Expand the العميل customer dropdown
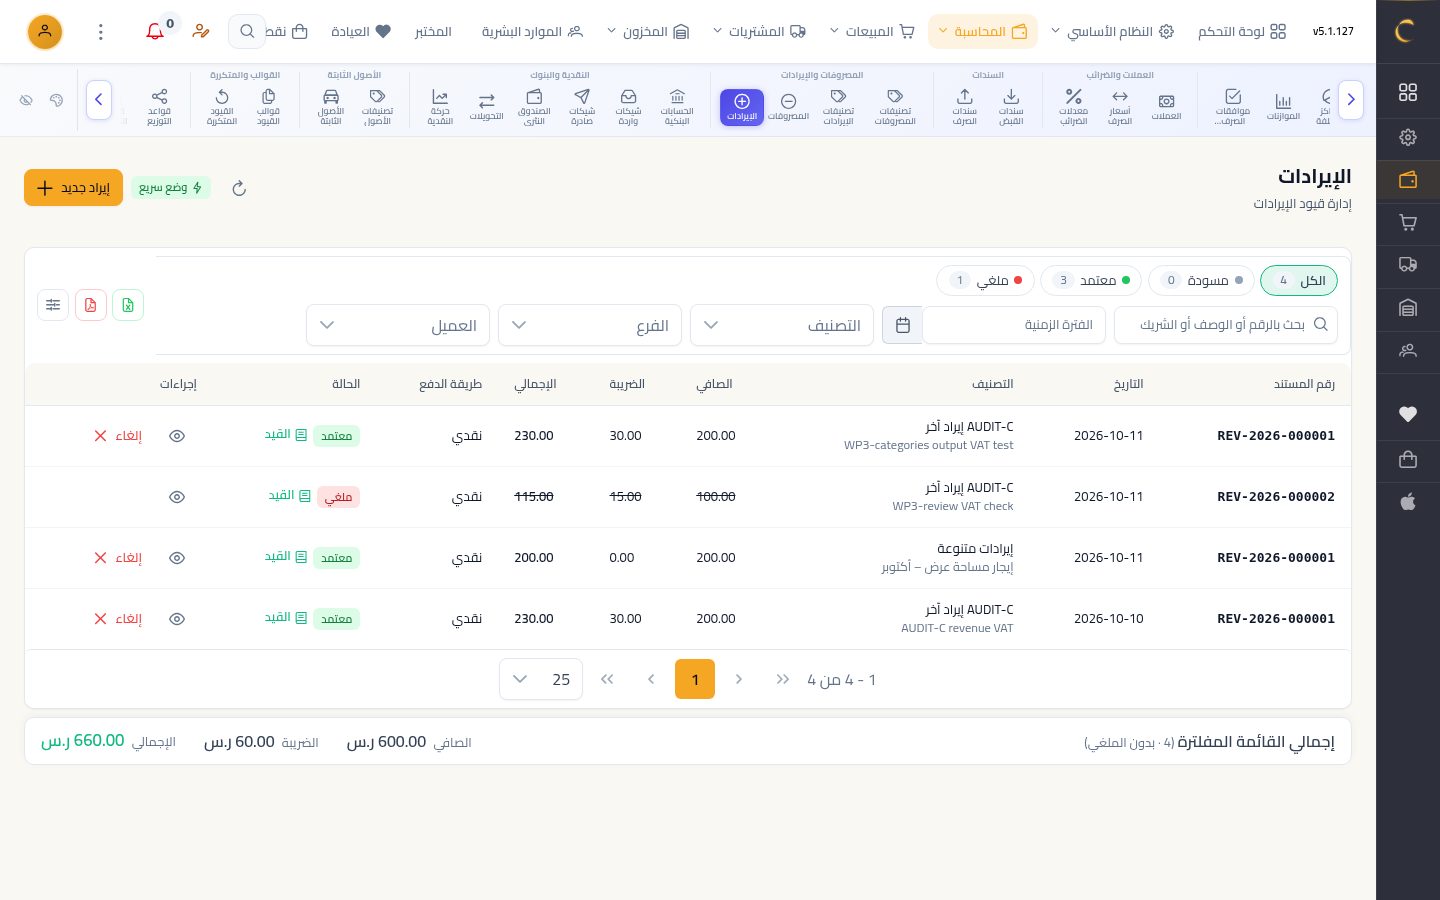Image resolution: width=1440 pixels, height=900 pixels. coord(398,325)
